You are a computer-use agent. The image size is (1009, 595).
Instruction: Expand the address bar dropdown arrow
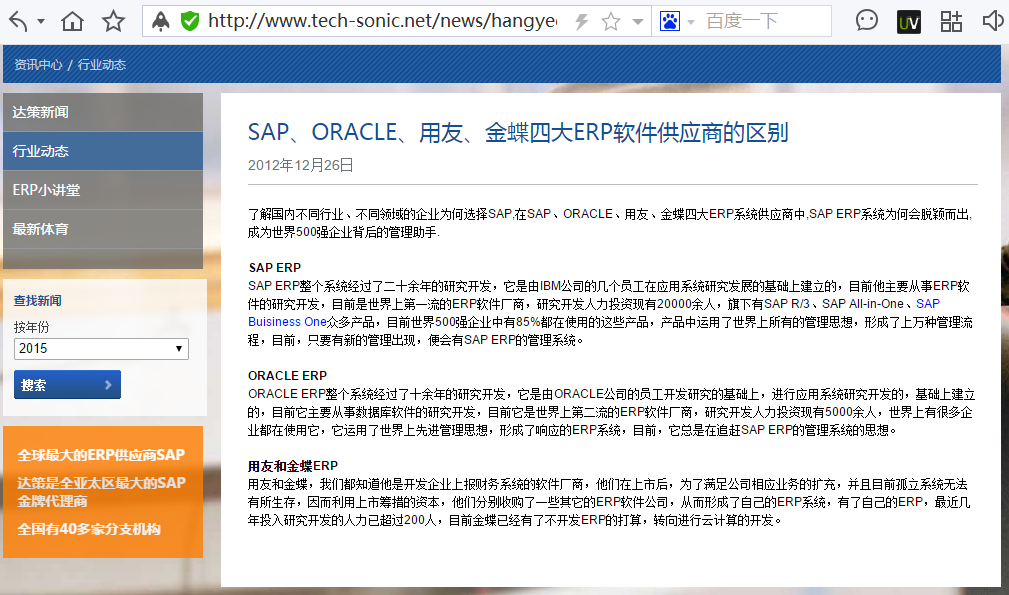click(x=636, y=22)
